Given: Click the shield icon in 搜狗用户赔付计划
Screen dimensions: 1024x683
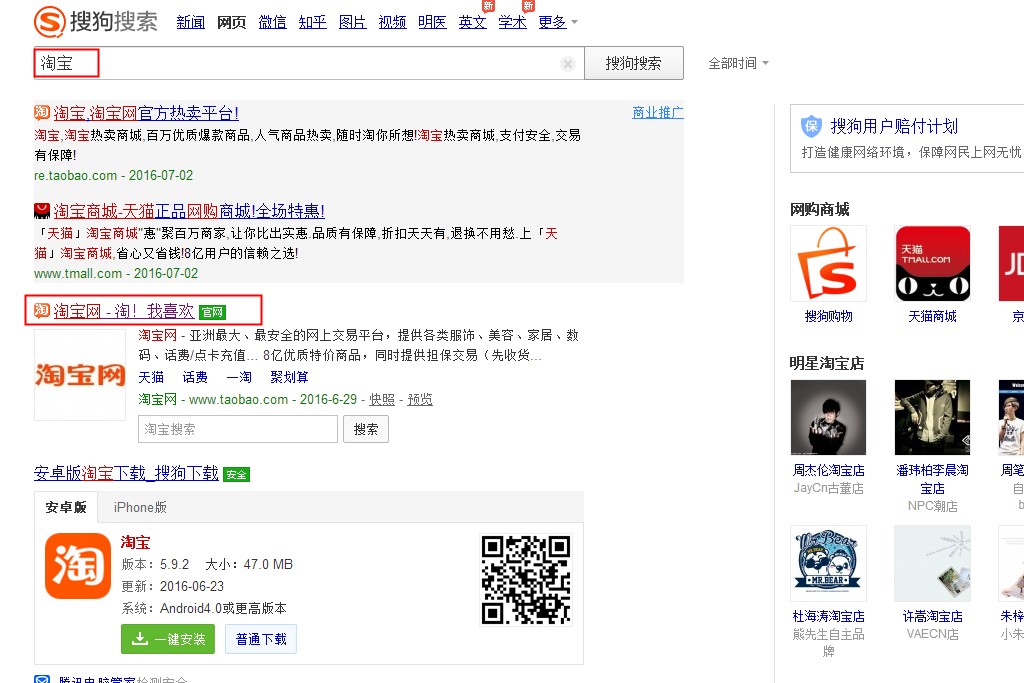Looking at the screenshot, I should point(811,125).
